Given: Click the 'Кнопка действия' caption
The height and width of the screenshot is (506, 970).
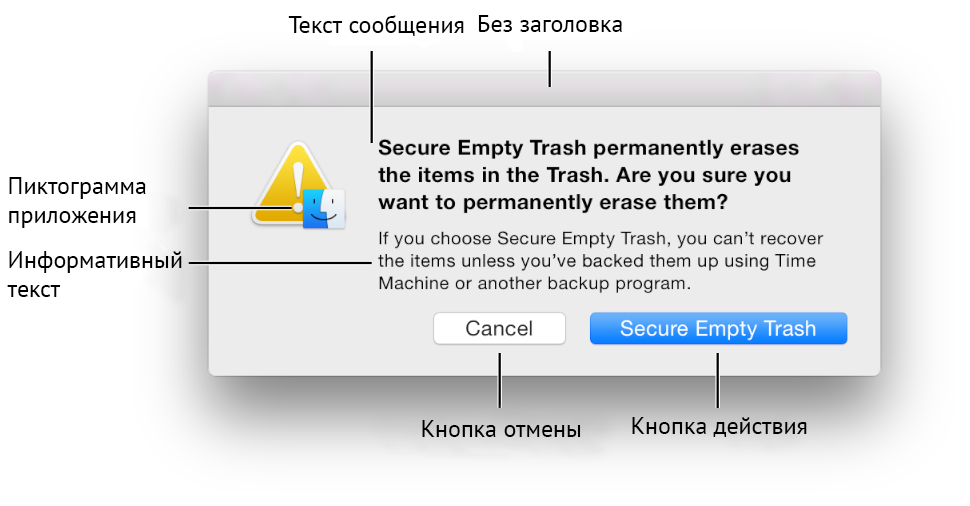Looking at the screenshot, I should pyautogui.click(x=718, y=427).
